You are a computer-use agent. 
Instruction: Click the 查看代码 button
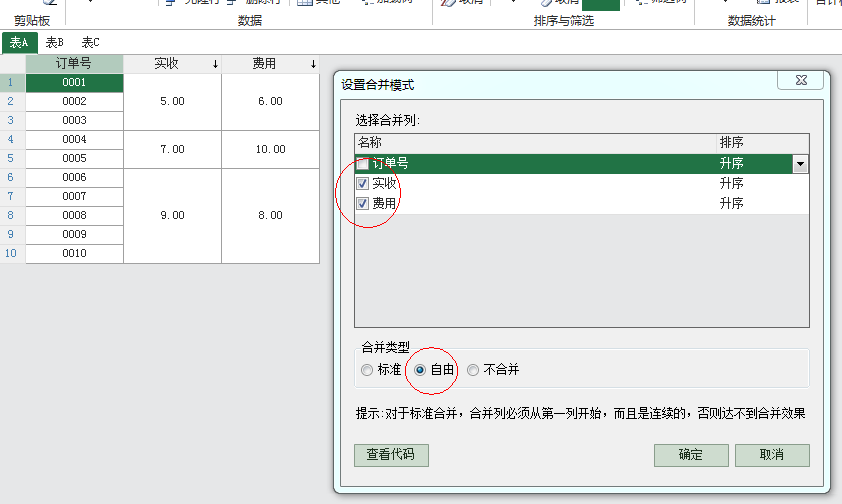(391, 455)
